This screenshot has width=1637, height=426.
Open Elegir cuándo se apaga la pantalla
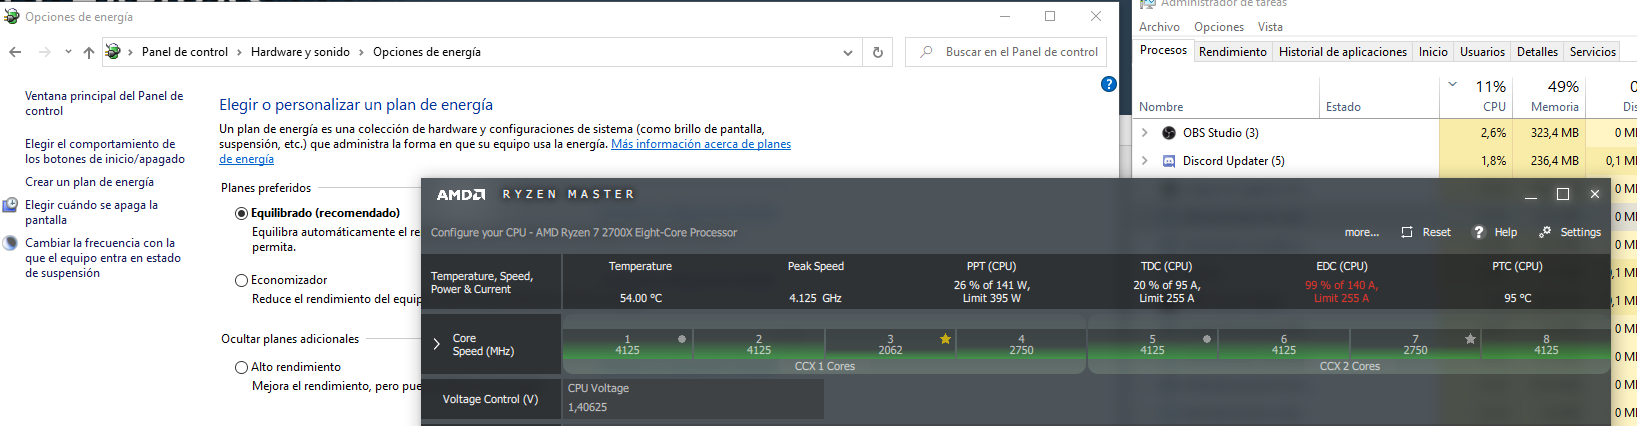[x=91, y=212]
